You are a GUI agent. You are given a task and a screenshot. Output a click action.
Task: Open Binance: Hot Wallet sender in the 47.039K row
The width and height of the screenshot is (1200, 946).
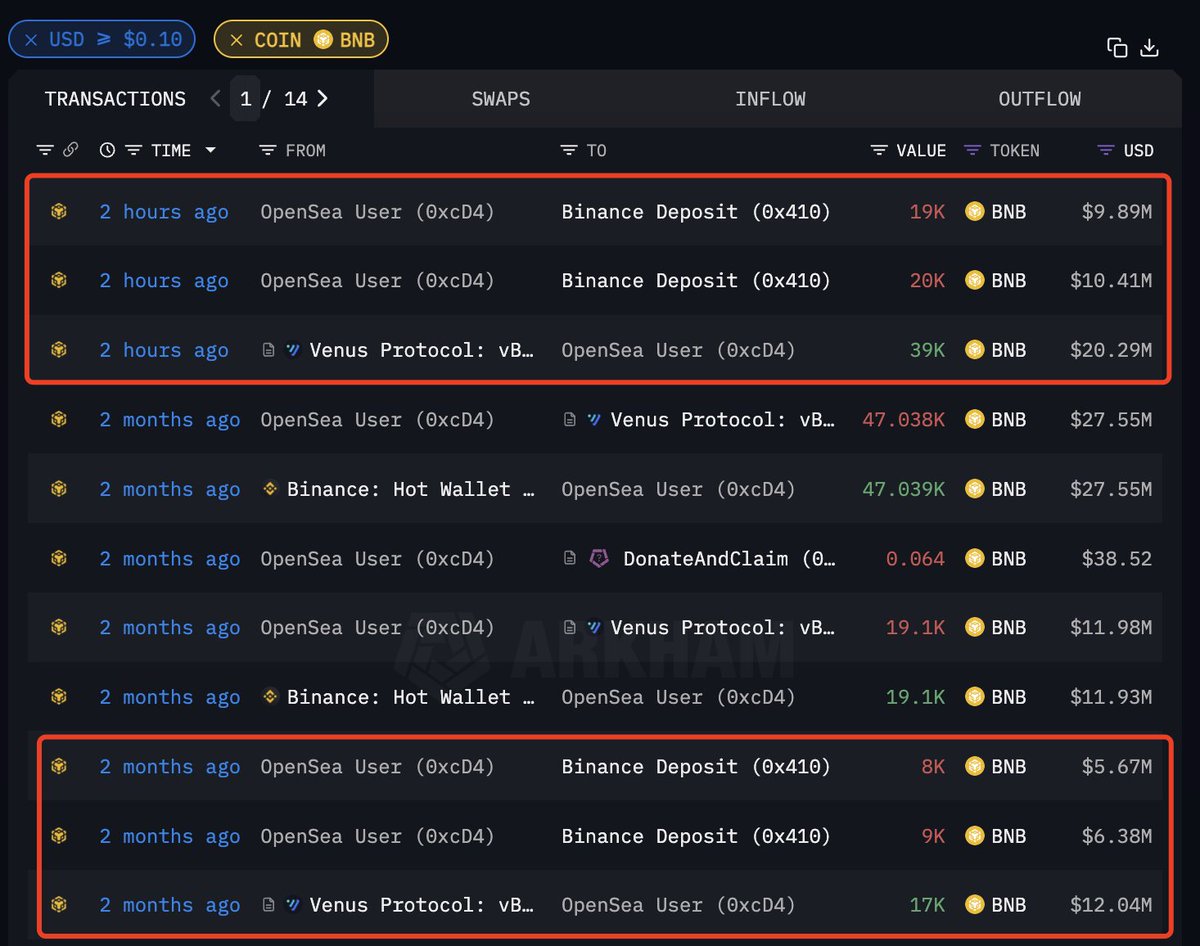[412, 489]
